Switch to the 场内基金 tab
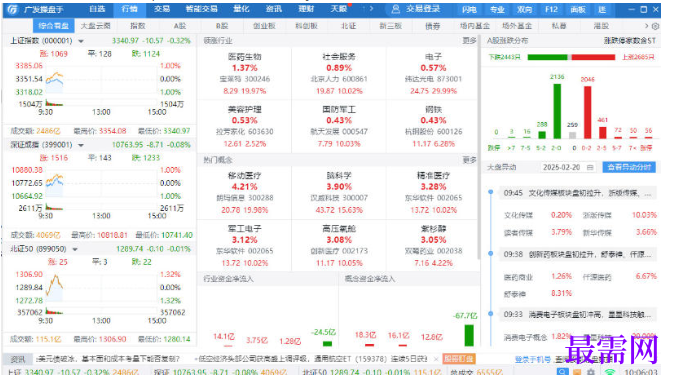 (x=475, y=26)
